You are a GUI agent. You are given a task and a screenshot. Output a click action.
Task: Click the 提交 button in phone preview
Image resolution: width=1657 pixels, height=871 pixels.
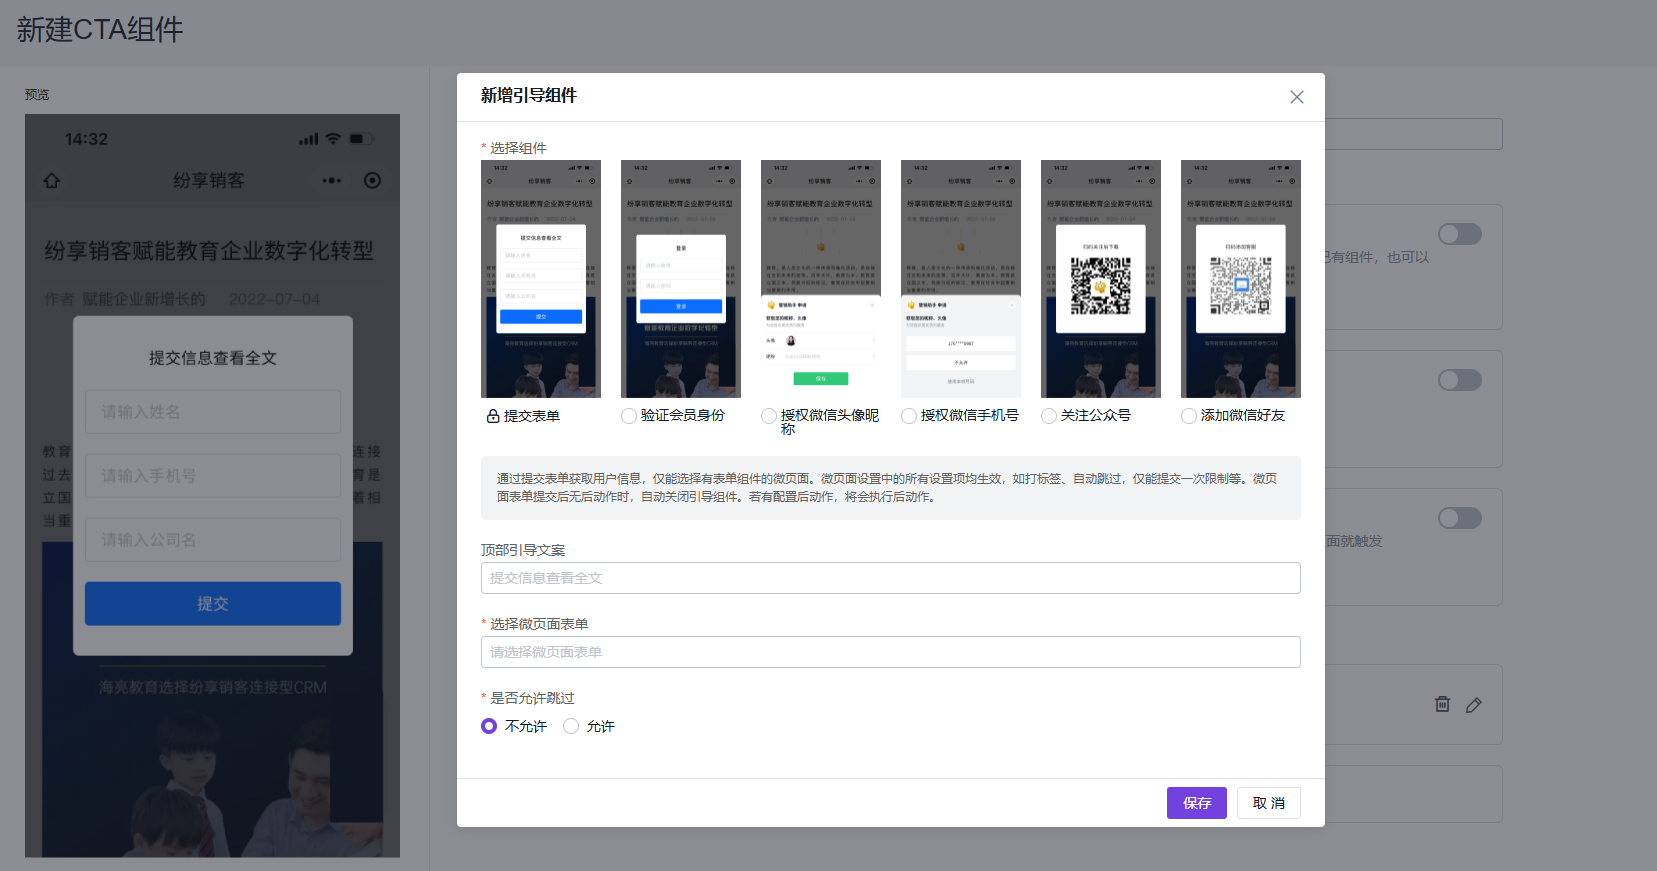pyautogui.click(x=213, y=604)
